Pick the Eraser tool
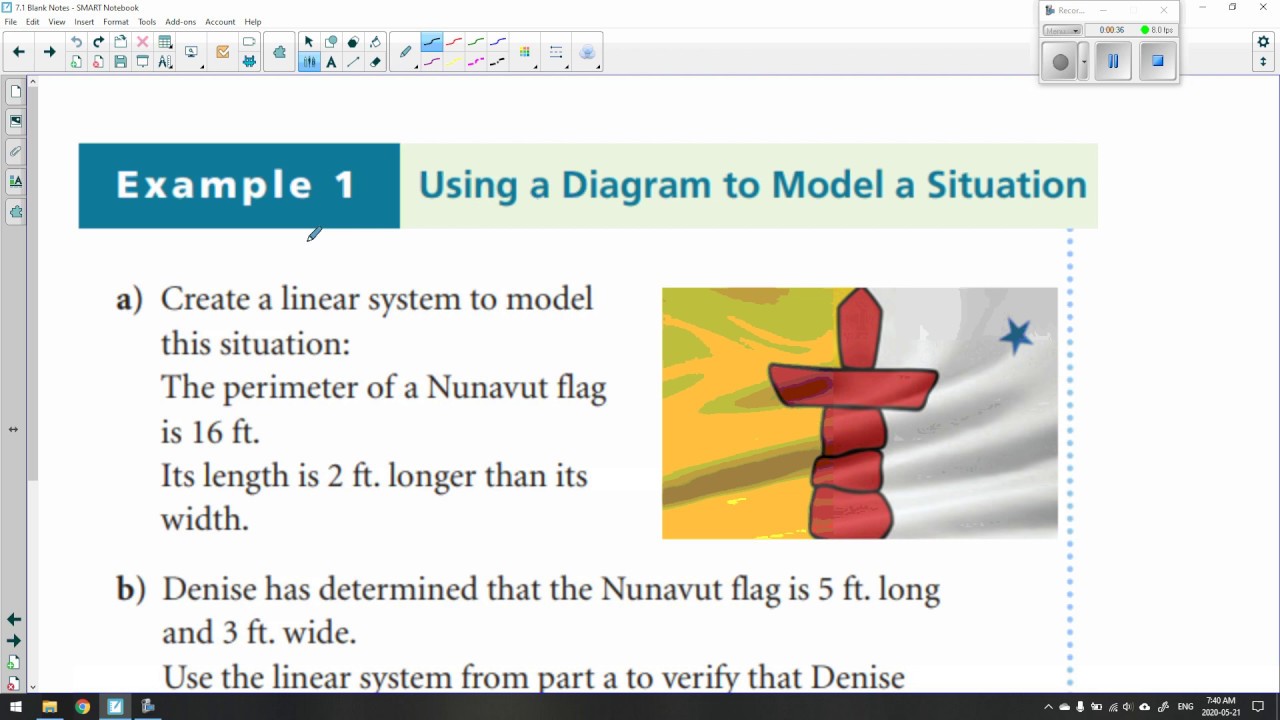Screen dimensions: 1280x720 375,62
